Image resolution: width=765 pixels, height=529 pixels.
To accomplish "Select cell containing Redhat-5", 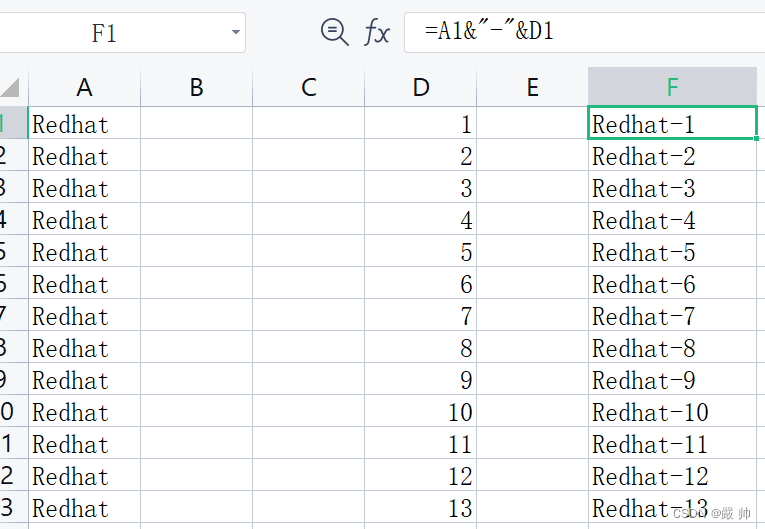I will [x=672, y=251].
